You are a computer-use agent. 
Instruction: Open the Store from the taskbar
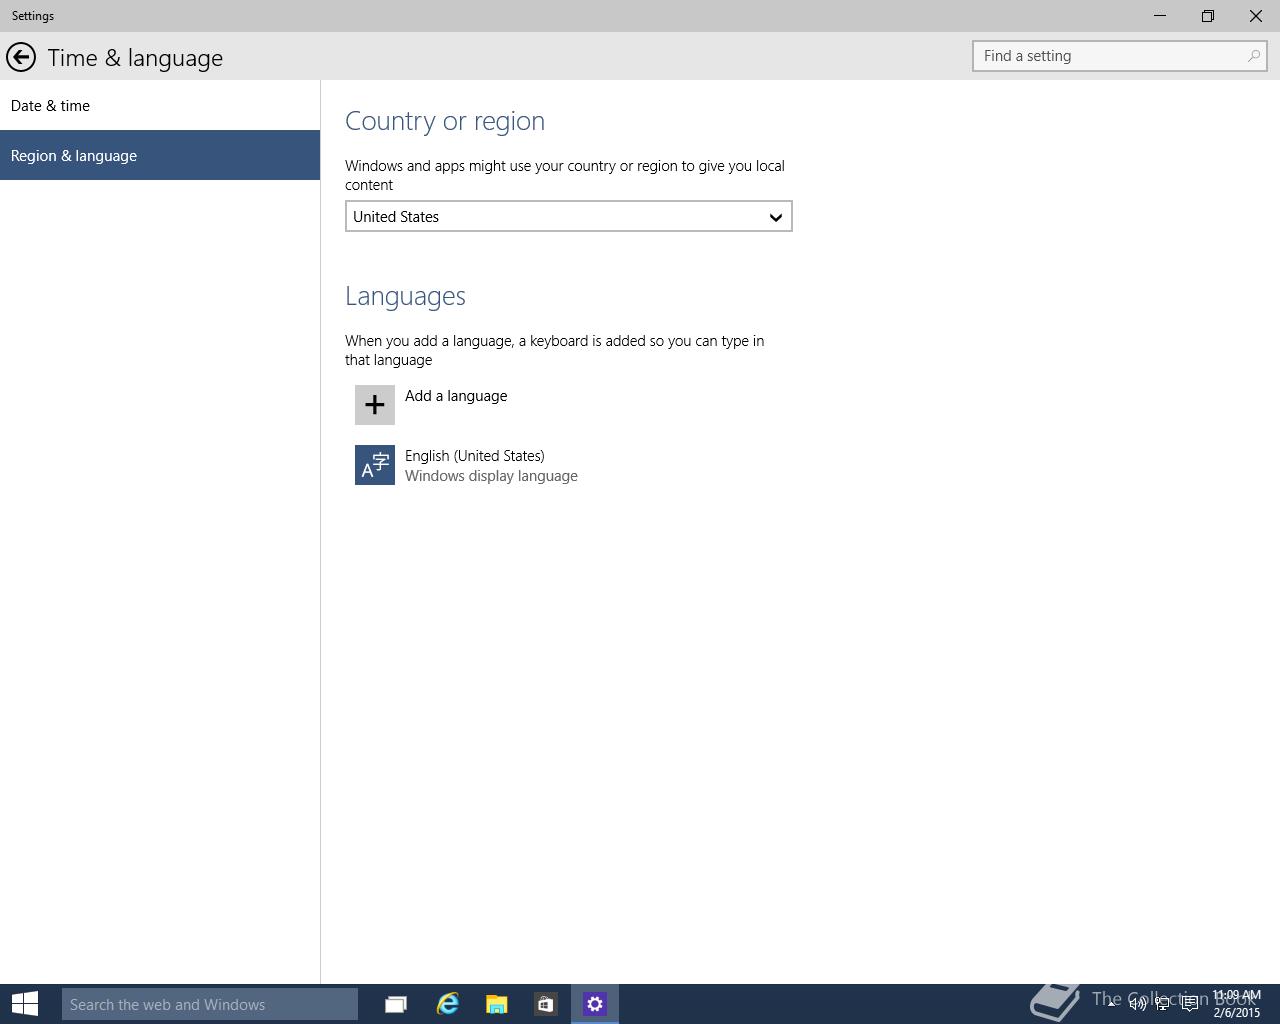(545, 1004)
